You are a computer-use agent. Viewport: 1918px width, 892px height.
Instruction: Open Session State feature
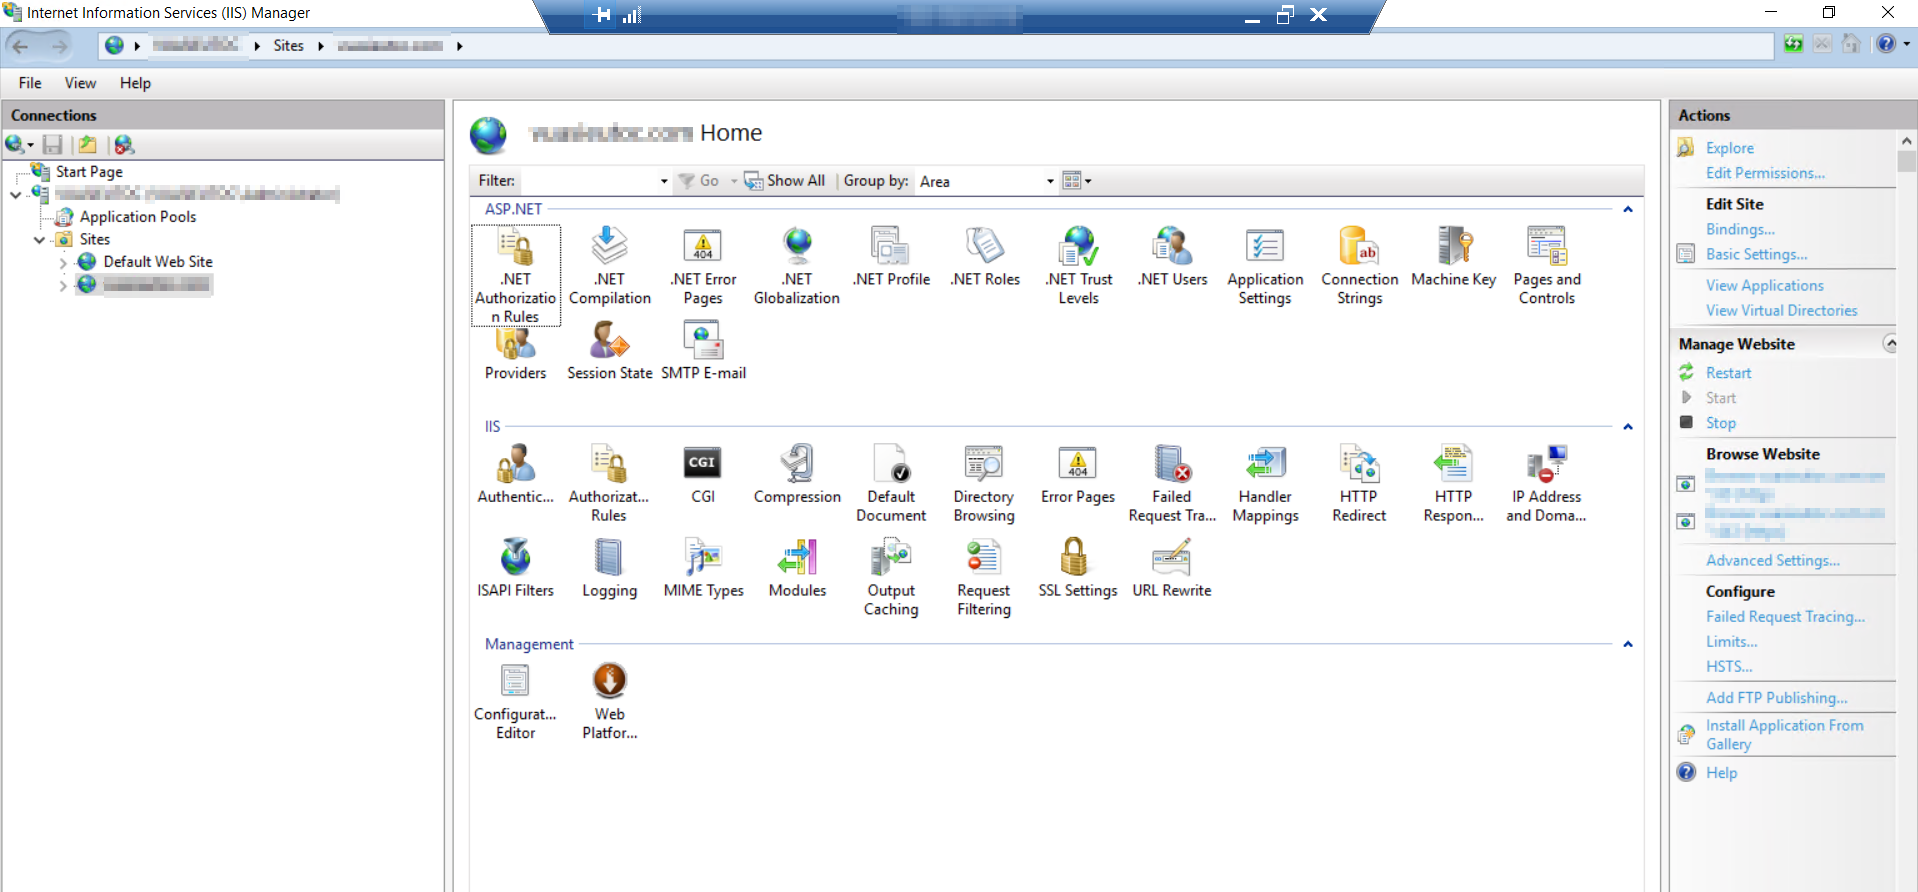tap(610, 351)
